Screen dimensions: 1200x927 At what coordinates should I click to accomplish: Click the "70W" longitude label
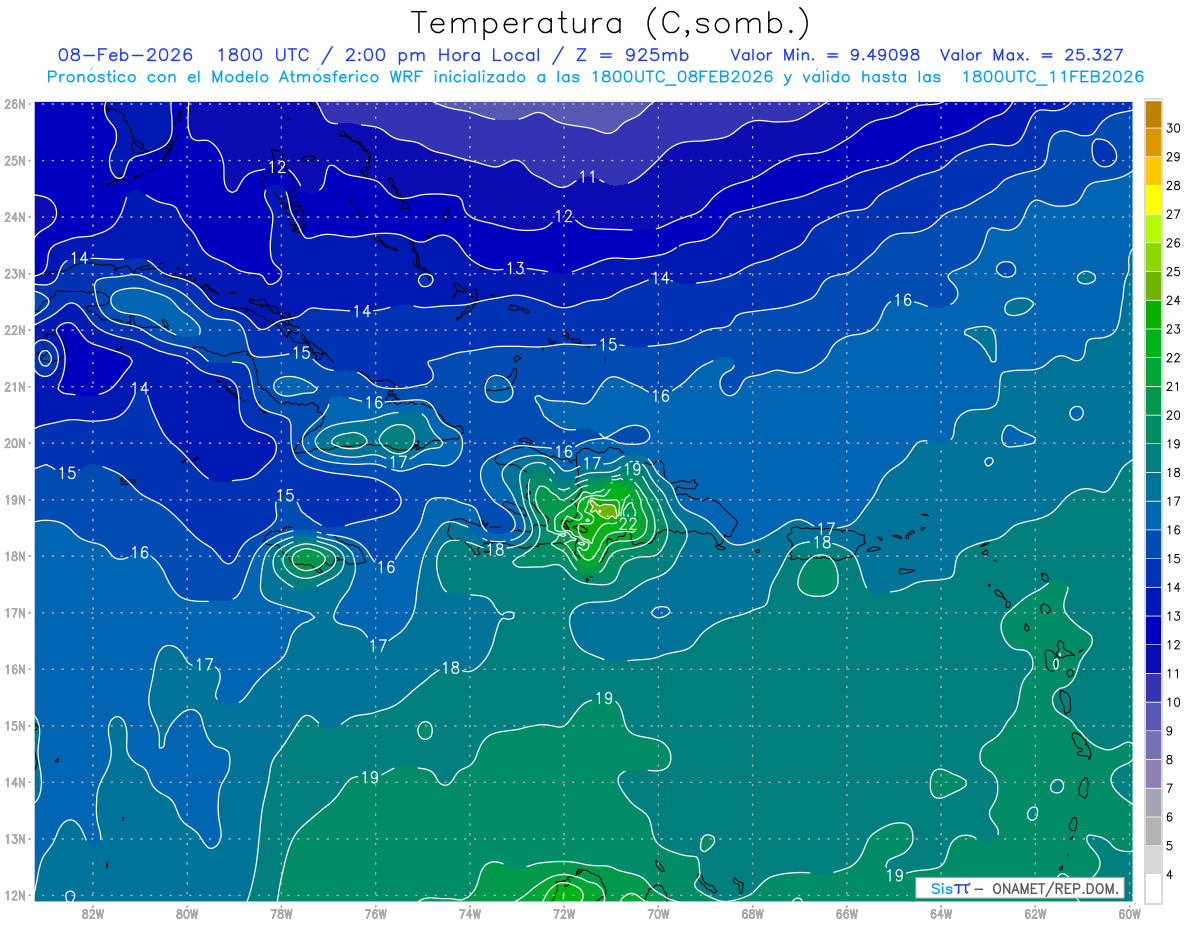(x=658, y=913)
